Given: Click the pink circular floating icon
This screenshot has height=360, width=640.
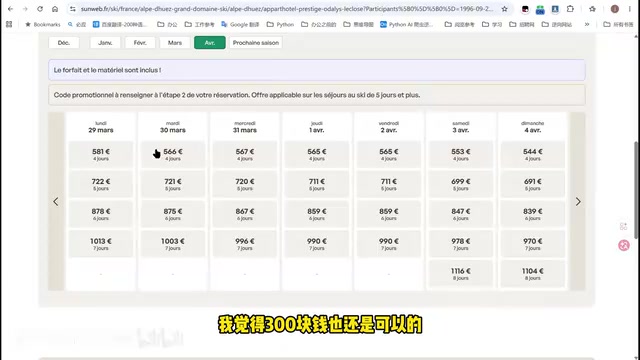Looking at the screenshot, I should tap(624, 245).
